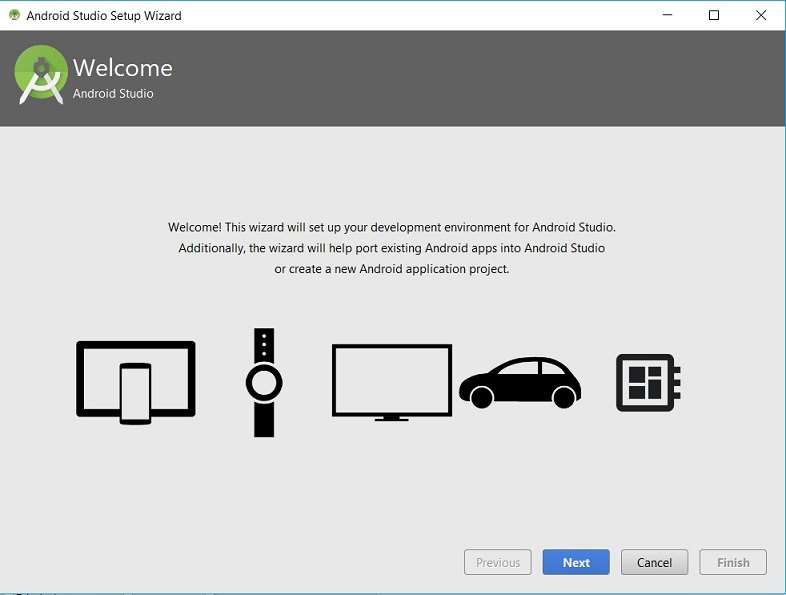Click the Android Studio logo in header
This screenshot has height=595, width=786.
[41, 75]
